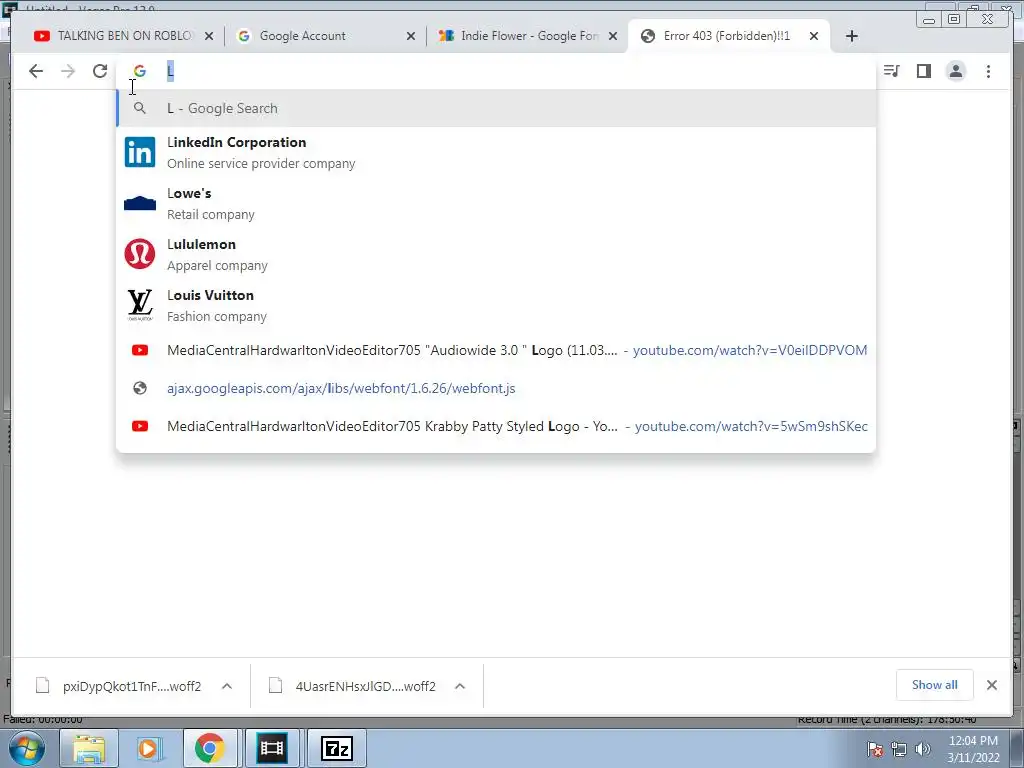Open the profile avatar menu
The height and width of the screenshot is (768, 1024).
[x=955, y=71]
